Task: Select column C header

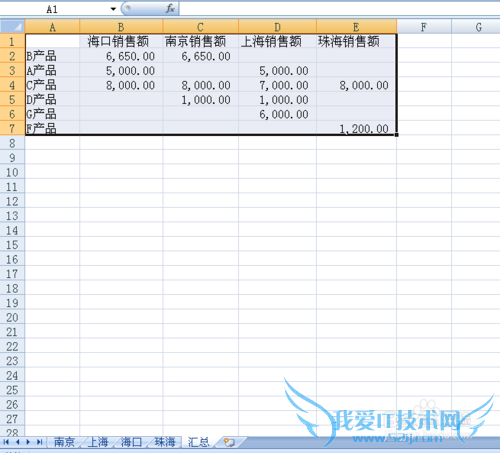Action: coord(200,27)
